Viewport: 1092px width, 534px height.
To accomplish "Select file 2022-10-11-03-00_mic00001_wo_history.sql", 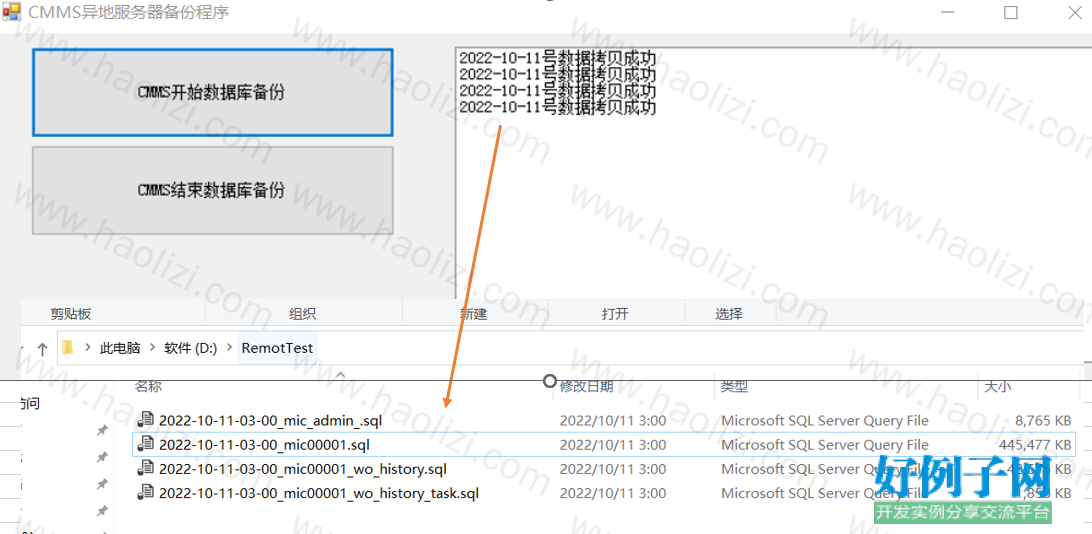I will click(x=303, y=469).
